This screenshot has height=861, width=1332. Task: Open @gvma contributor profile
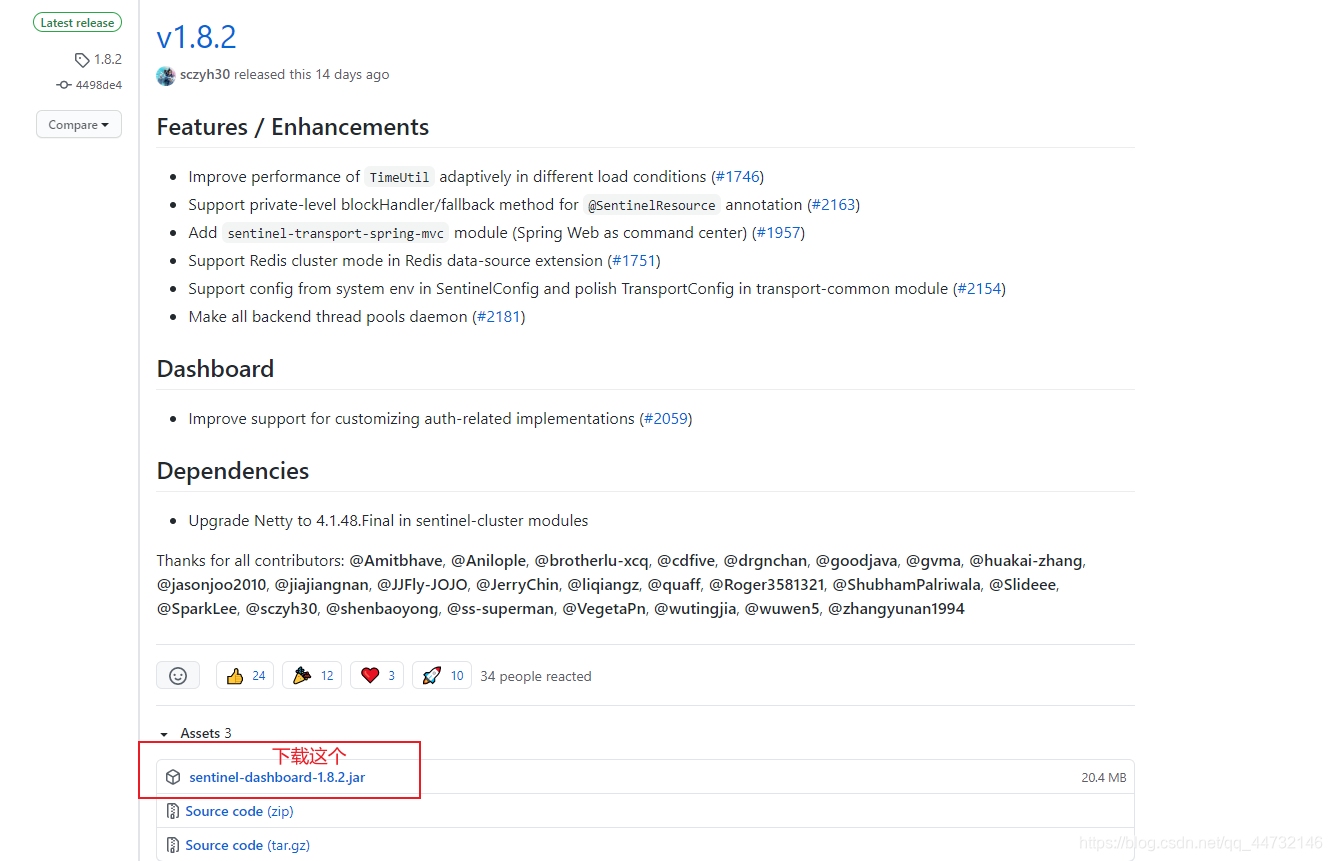click(x=934, y=561)
